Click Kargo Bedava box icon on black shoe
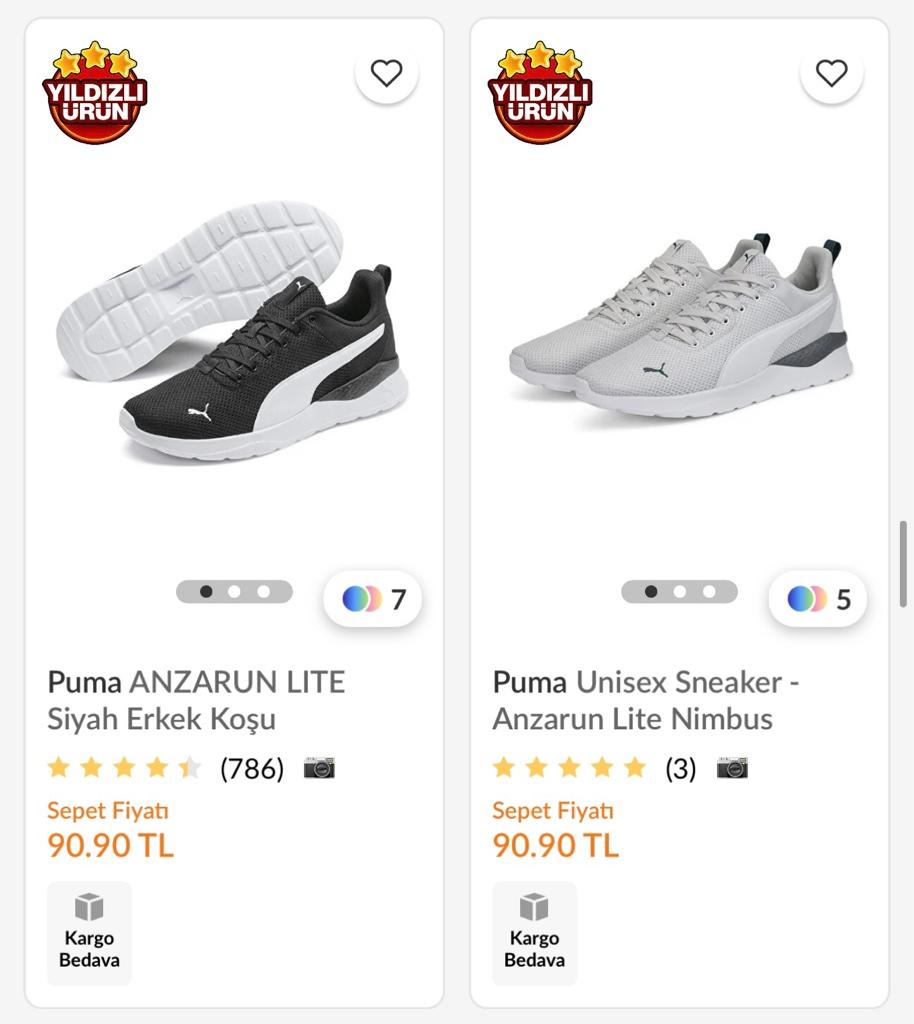Screen dimensions: 914x1024 (x=90, y=907)
